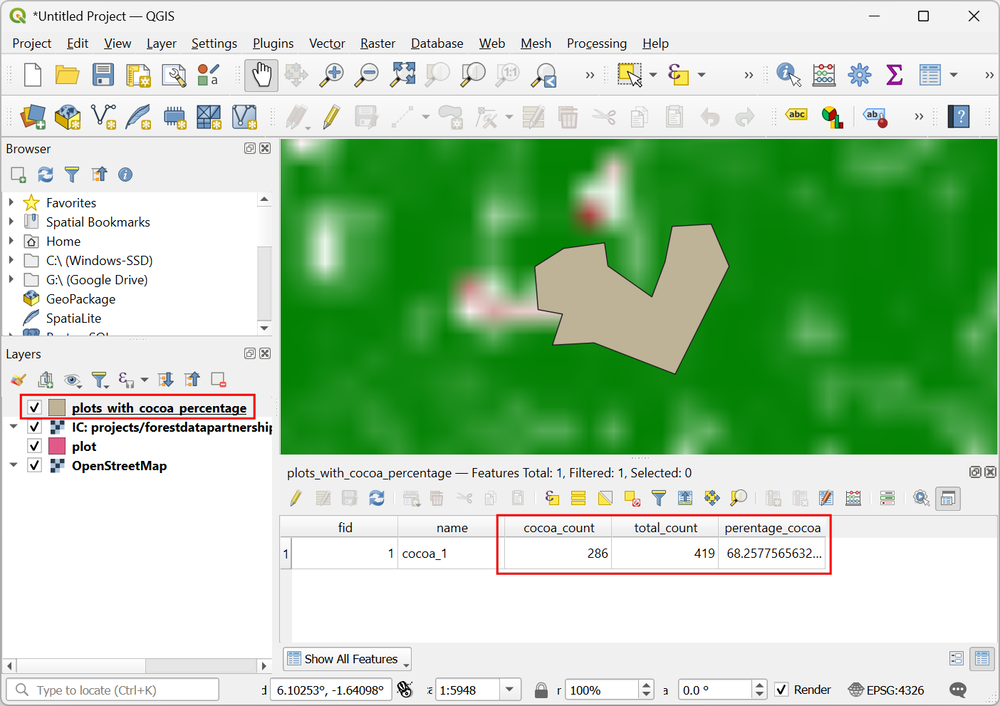Viewport: 1000px width, 706px height.
Task: Click the perentage_cocoa column header
Action: pyautogui.click(x=772, y=527)
